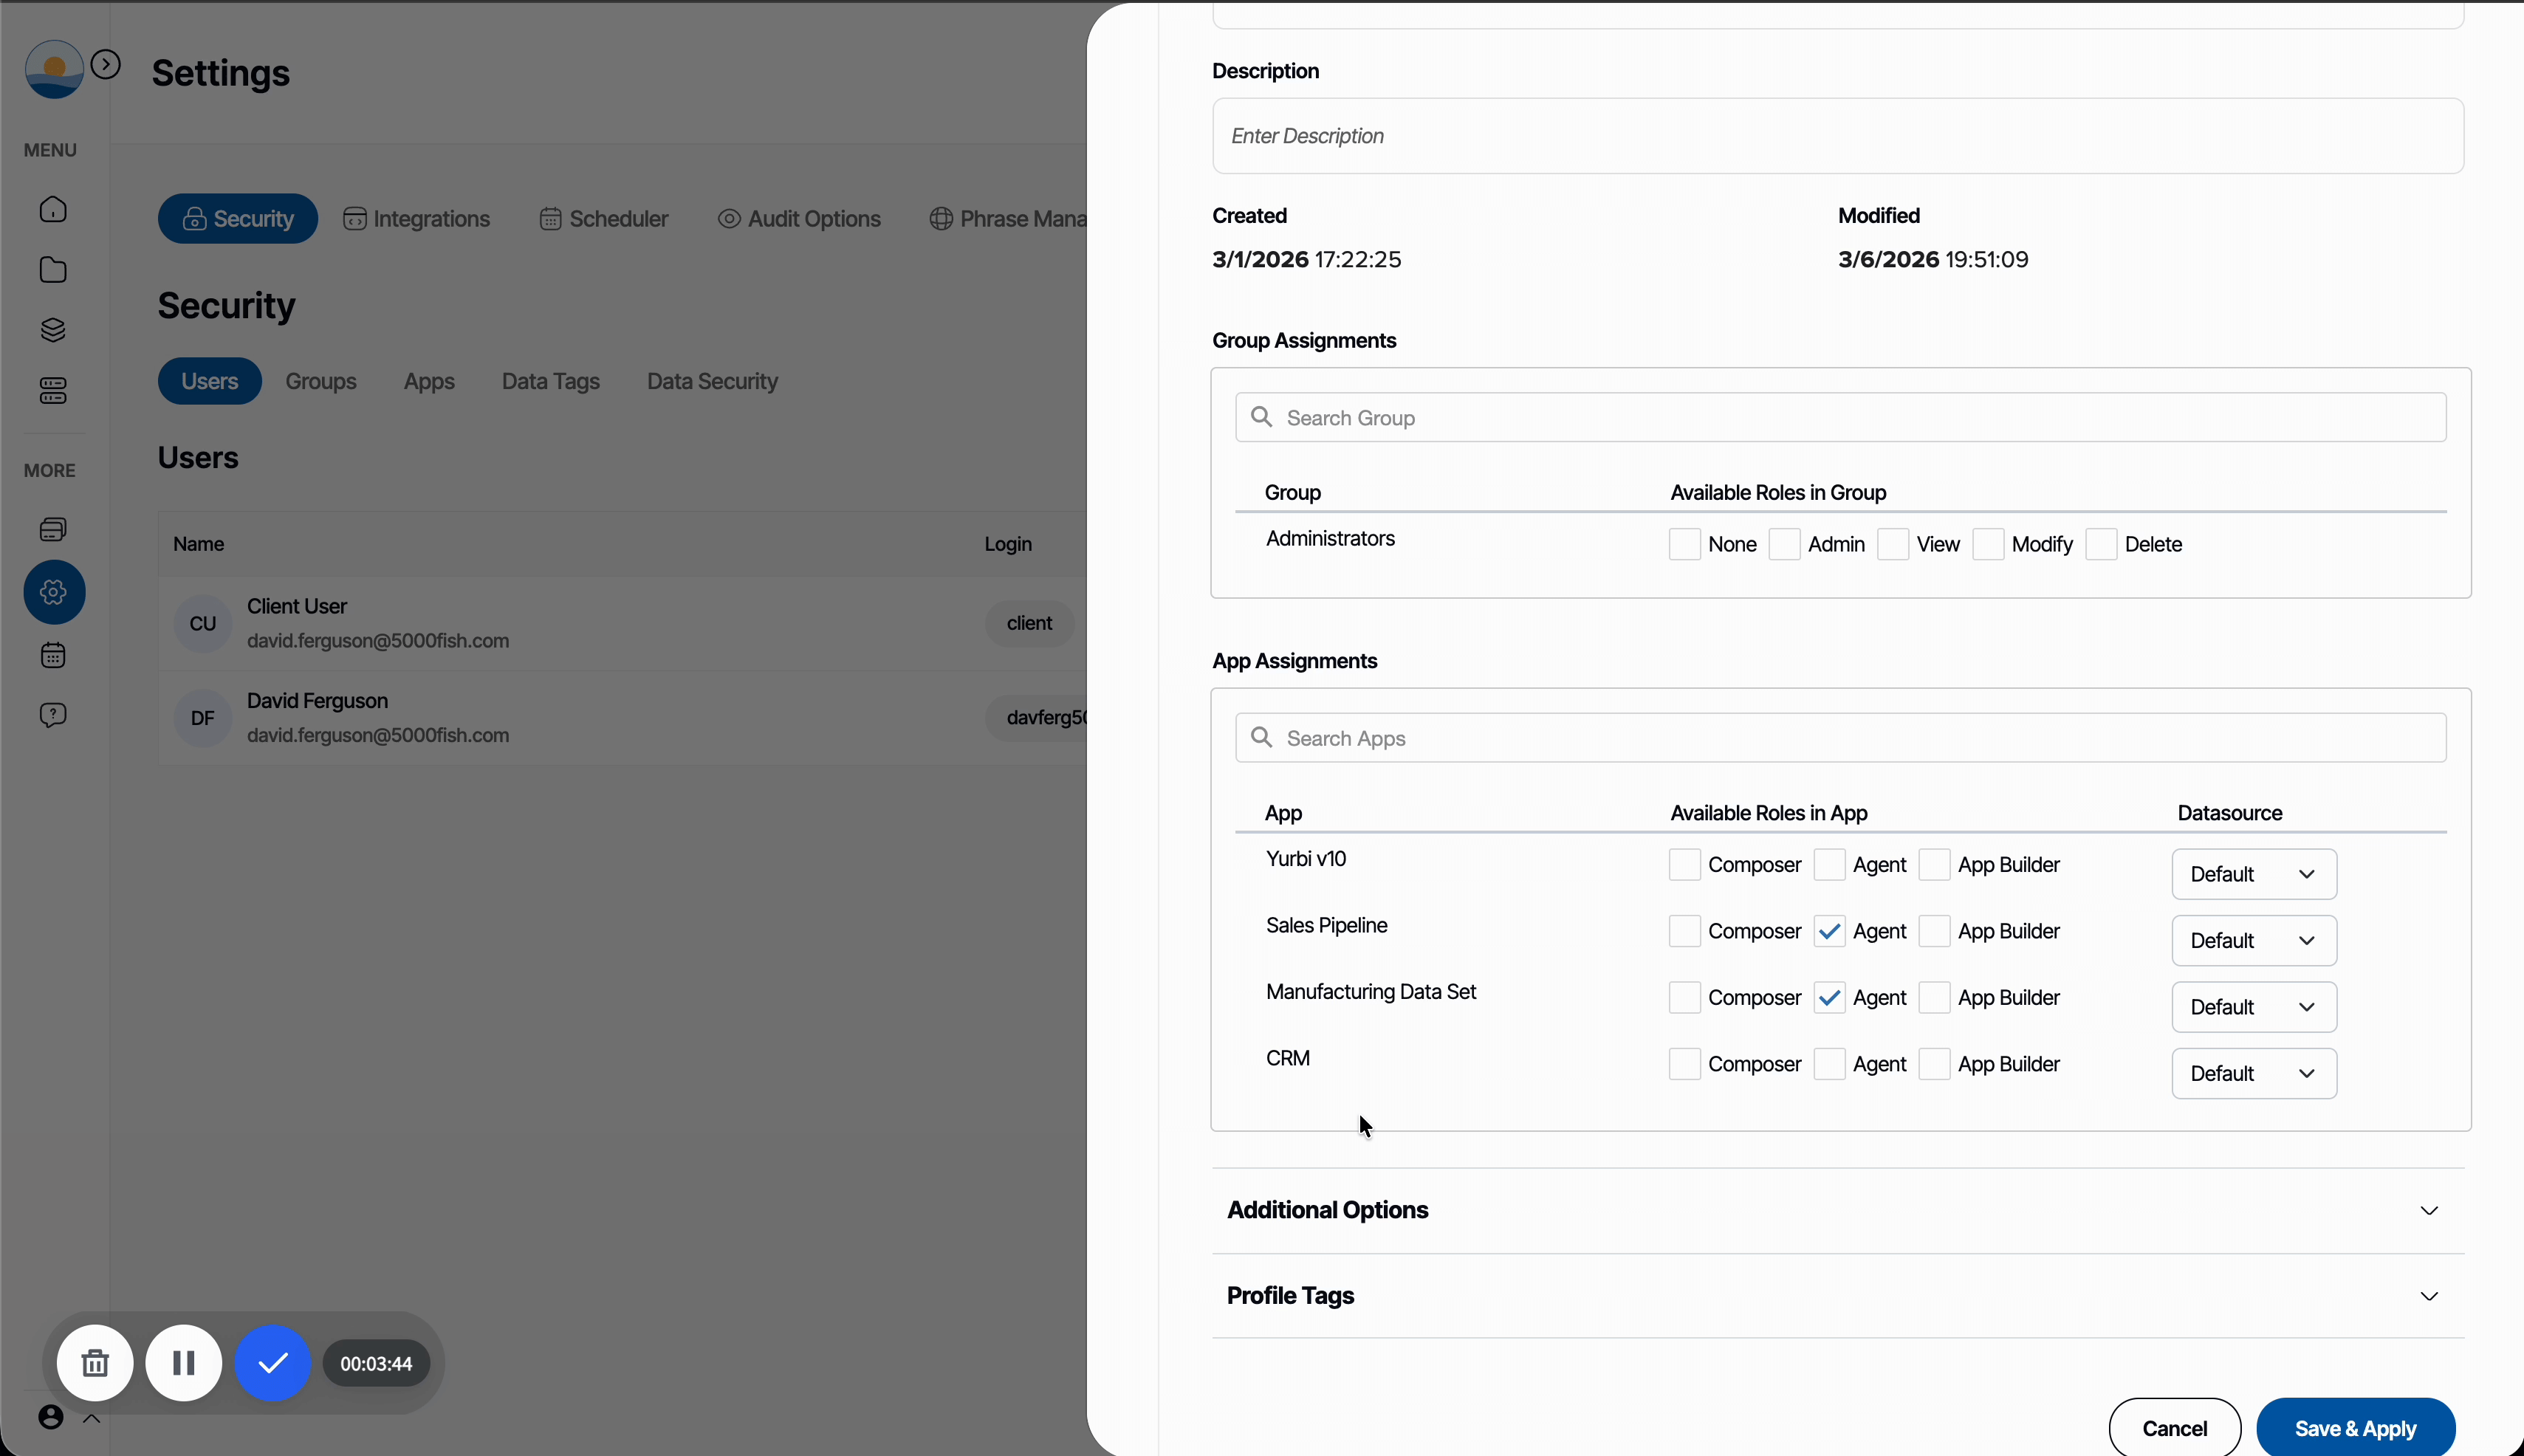
Task: Click the recording timer 00:03:44
Action: point(376,1363)
